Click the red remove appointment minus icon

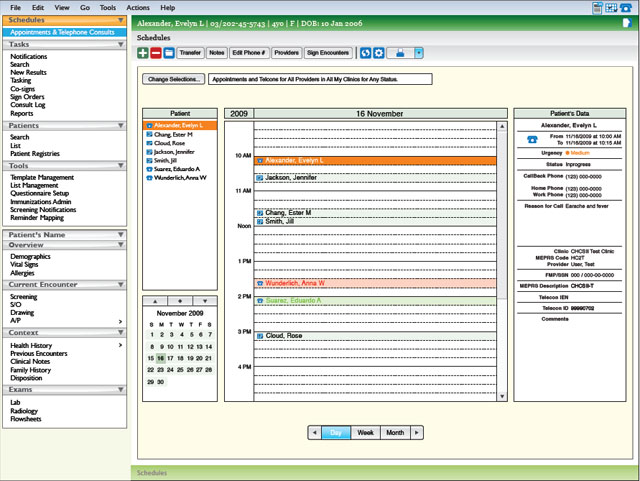pos(156,53)
